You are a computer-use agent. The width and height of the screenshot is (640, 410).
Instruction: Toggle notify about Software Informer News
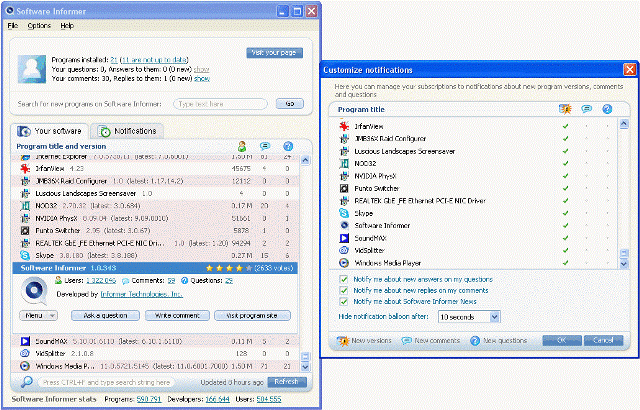[x=344, y=301]
